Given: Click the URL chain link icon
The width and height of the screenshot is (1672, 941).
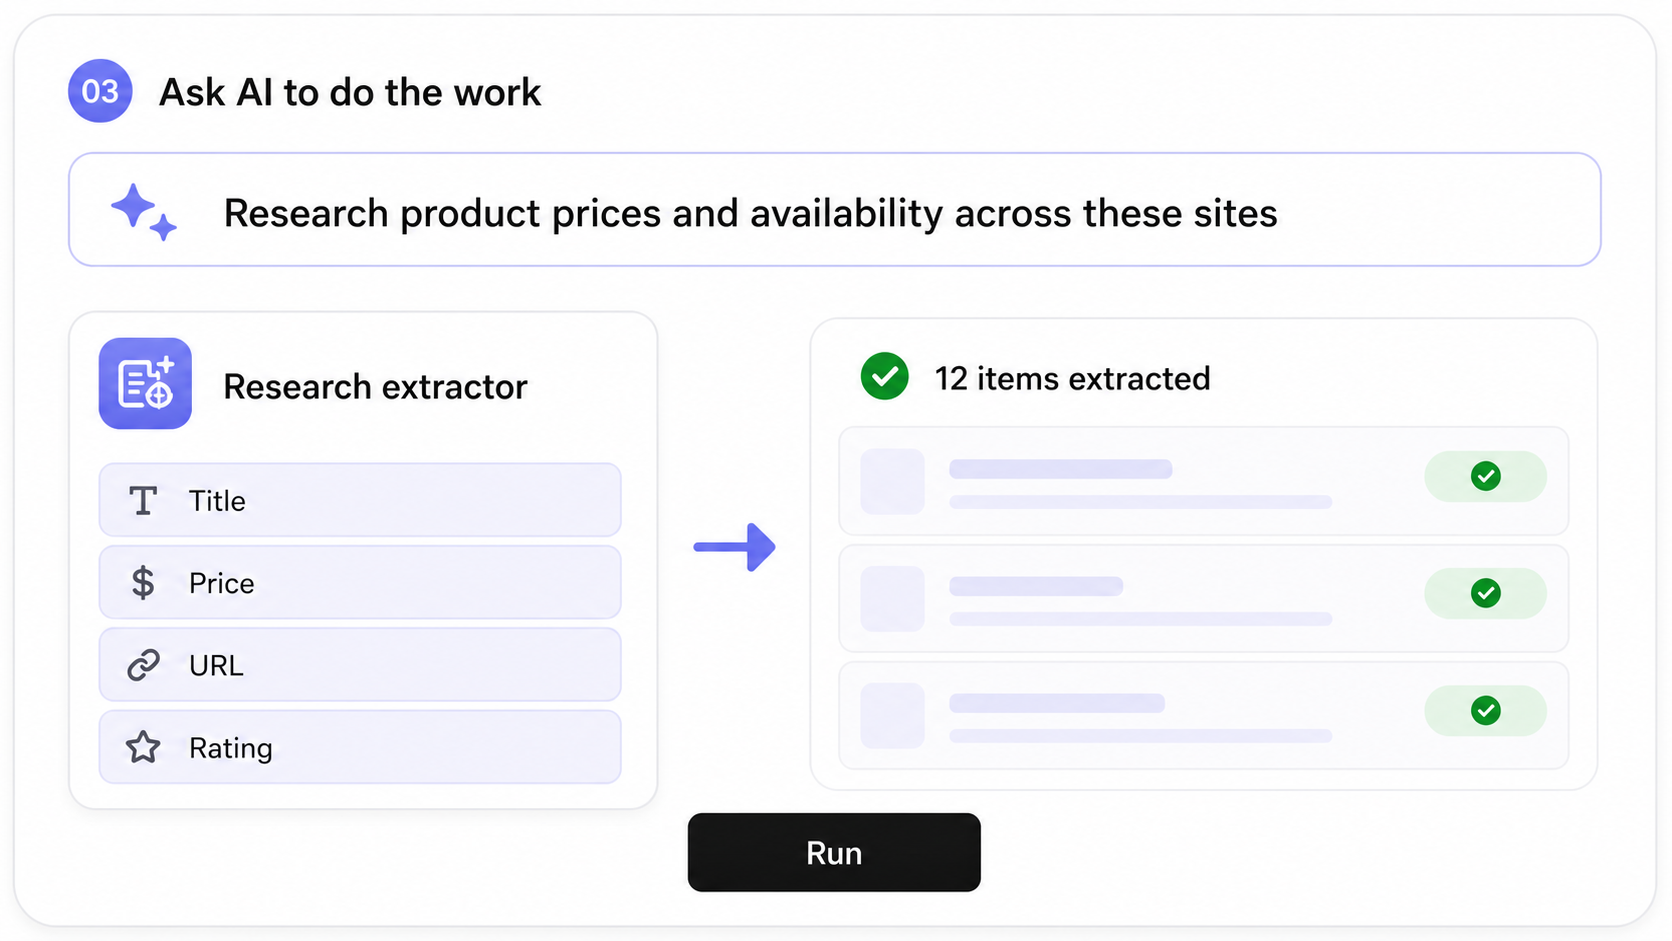Looking at the screenshot, I should click(143, 665).
